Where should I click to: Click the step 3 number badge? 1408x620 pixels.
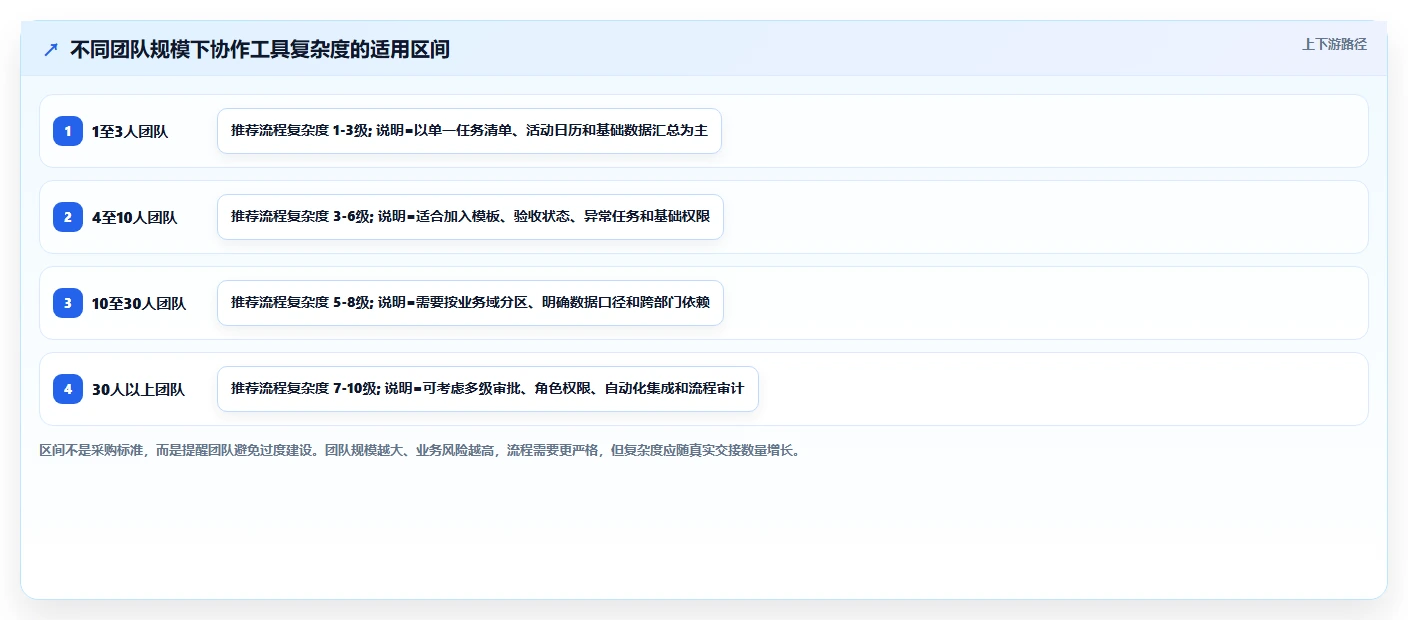(x=68, y=303)
